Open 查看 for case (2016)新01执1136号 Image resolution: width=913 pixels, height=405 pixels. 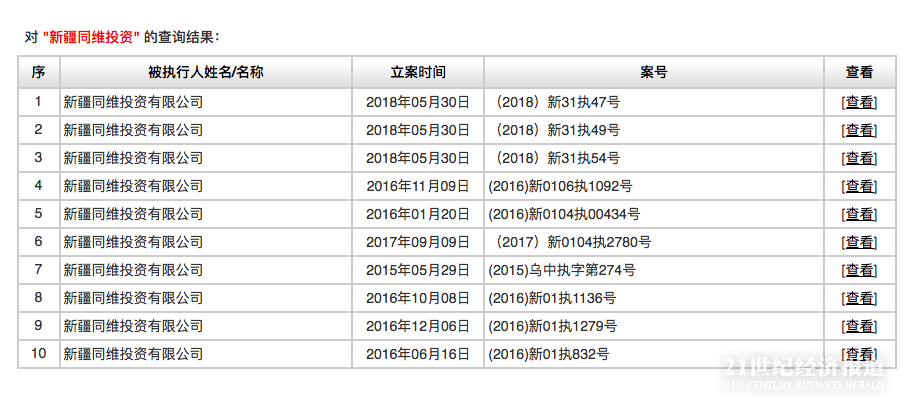(x=859, y=298)
